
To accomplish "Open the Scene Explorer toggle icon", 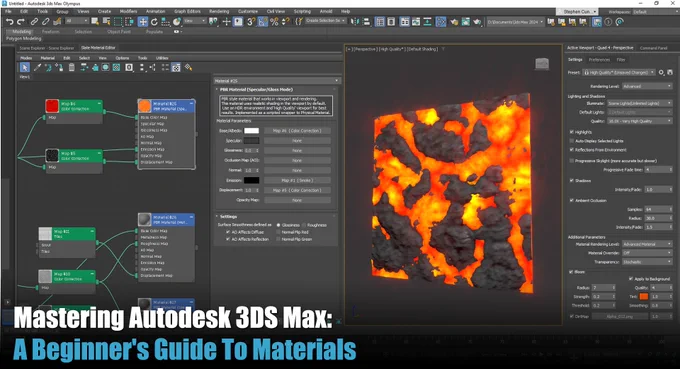I will point(380,21).
